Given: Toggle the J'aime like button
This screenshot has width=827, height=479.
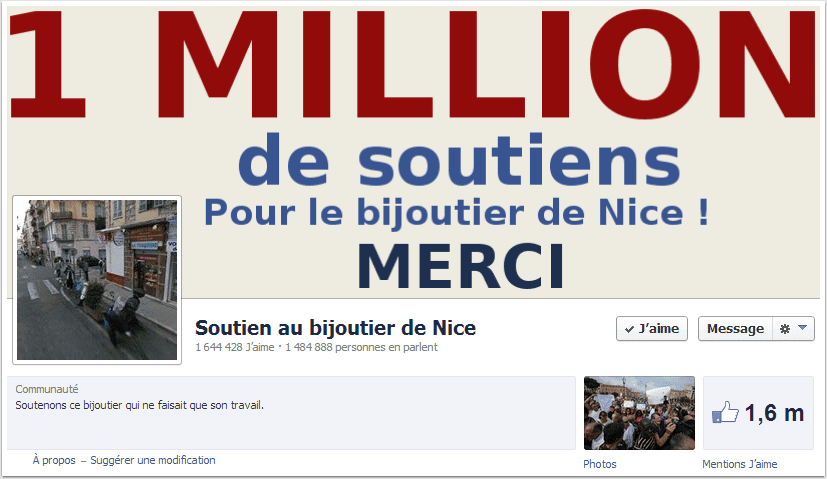Looking at the screenshot, I should pos(651,329).
